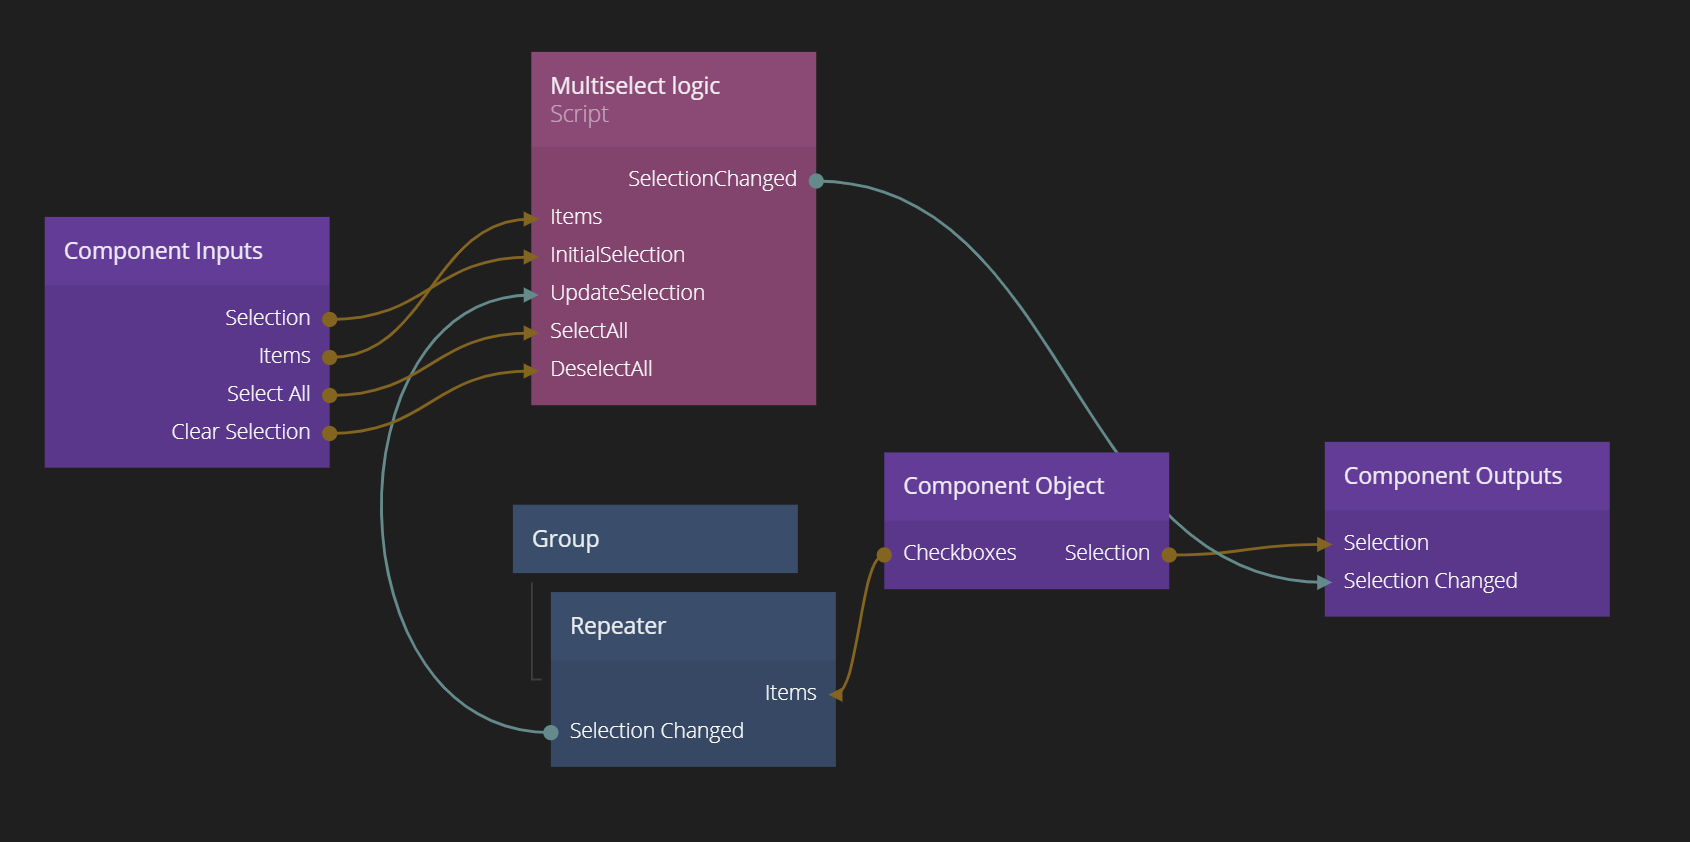Viewport: 1690px width, 842px height.
Task: Select the Group node
Action: 655,539
